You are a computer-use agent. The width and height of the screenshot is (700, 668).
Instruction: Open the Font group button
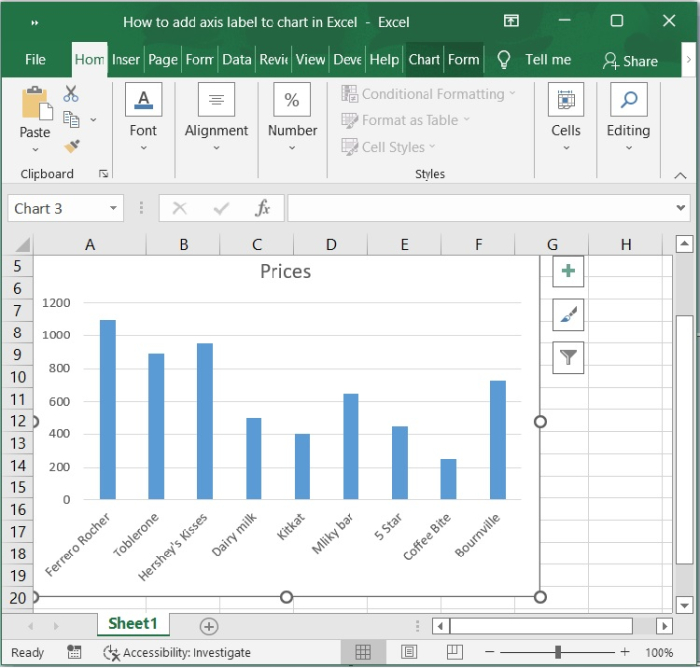[x=143, y=117]
